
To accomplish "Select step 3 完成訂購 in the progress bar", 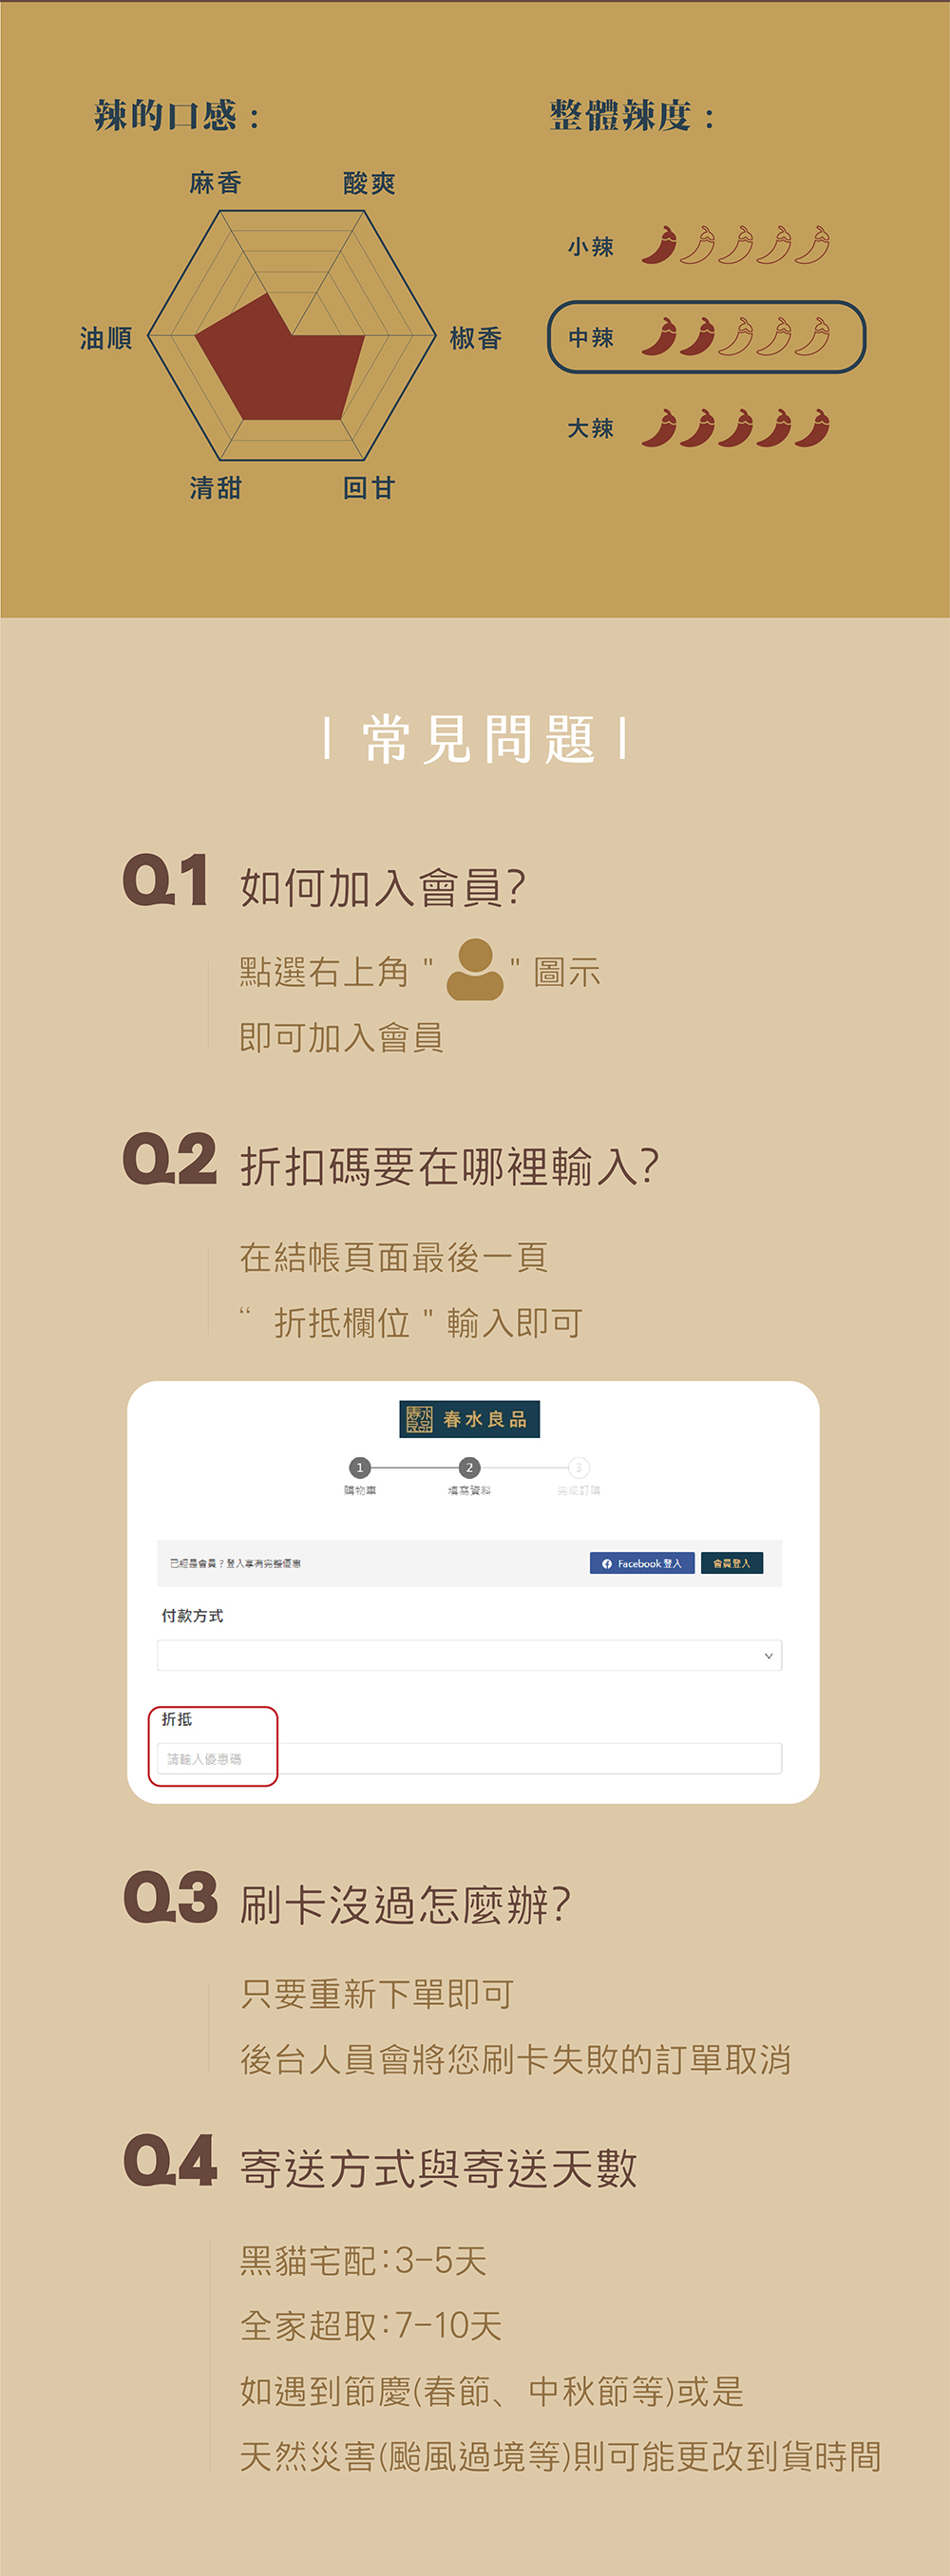I will [x=578, y=1476].
